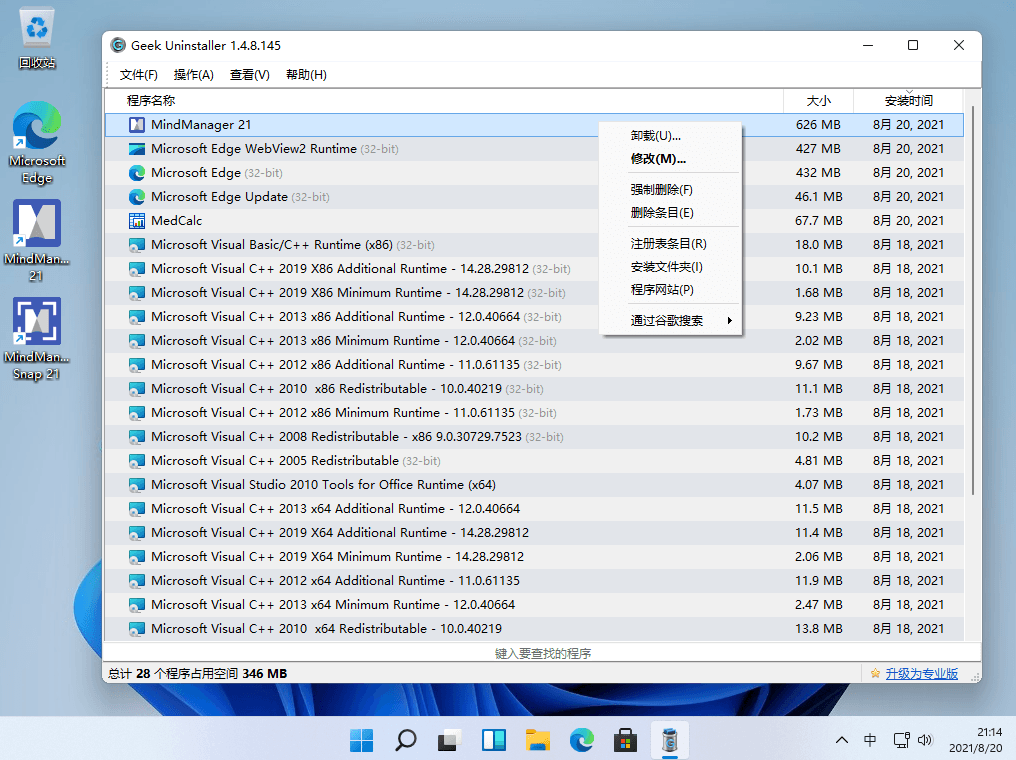Open File Explorer from the taskbar
The image size is (1016, 760).
(x=538, y=740)
